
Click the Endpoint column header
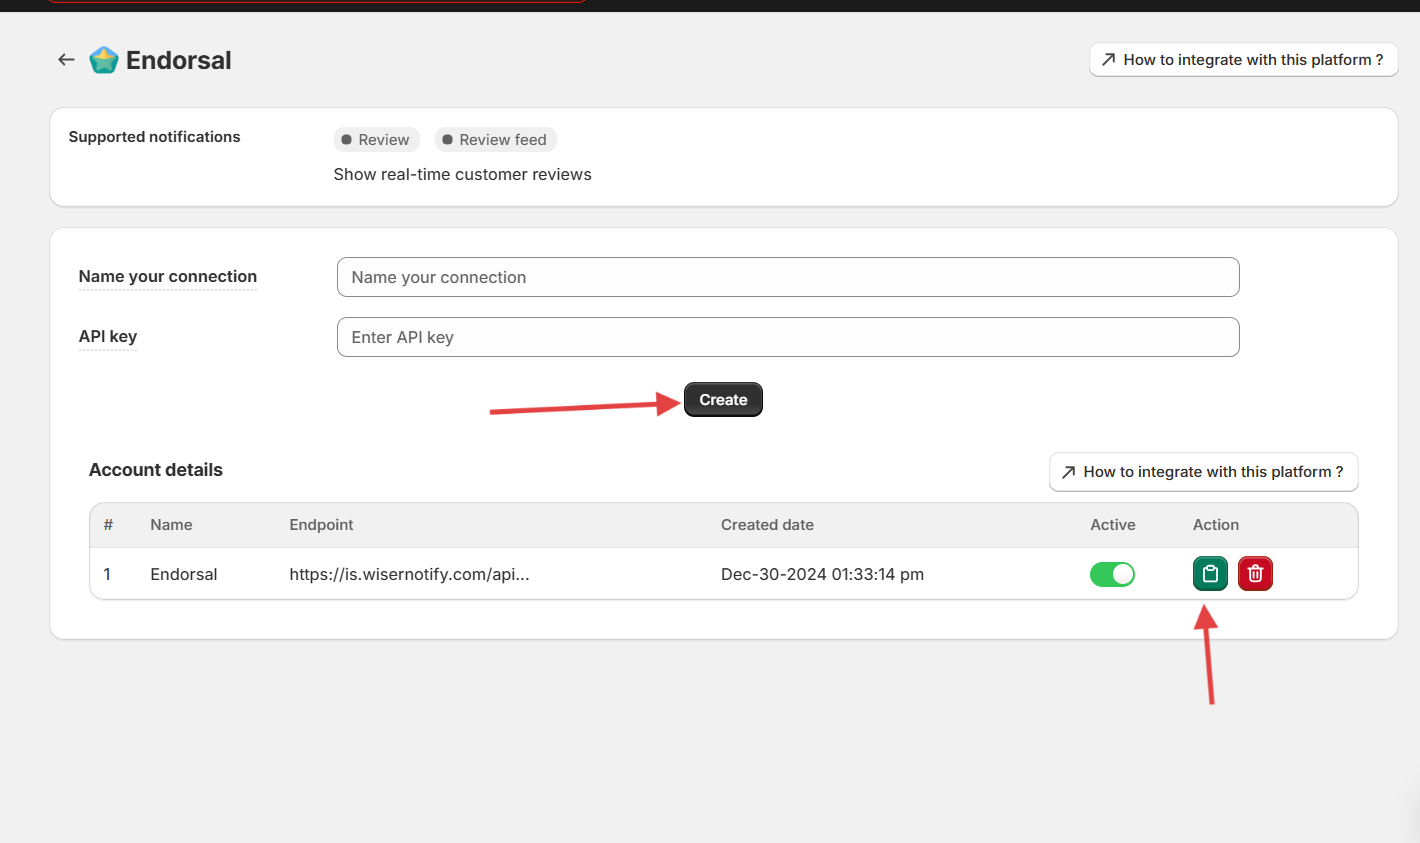tap(321, 525)
